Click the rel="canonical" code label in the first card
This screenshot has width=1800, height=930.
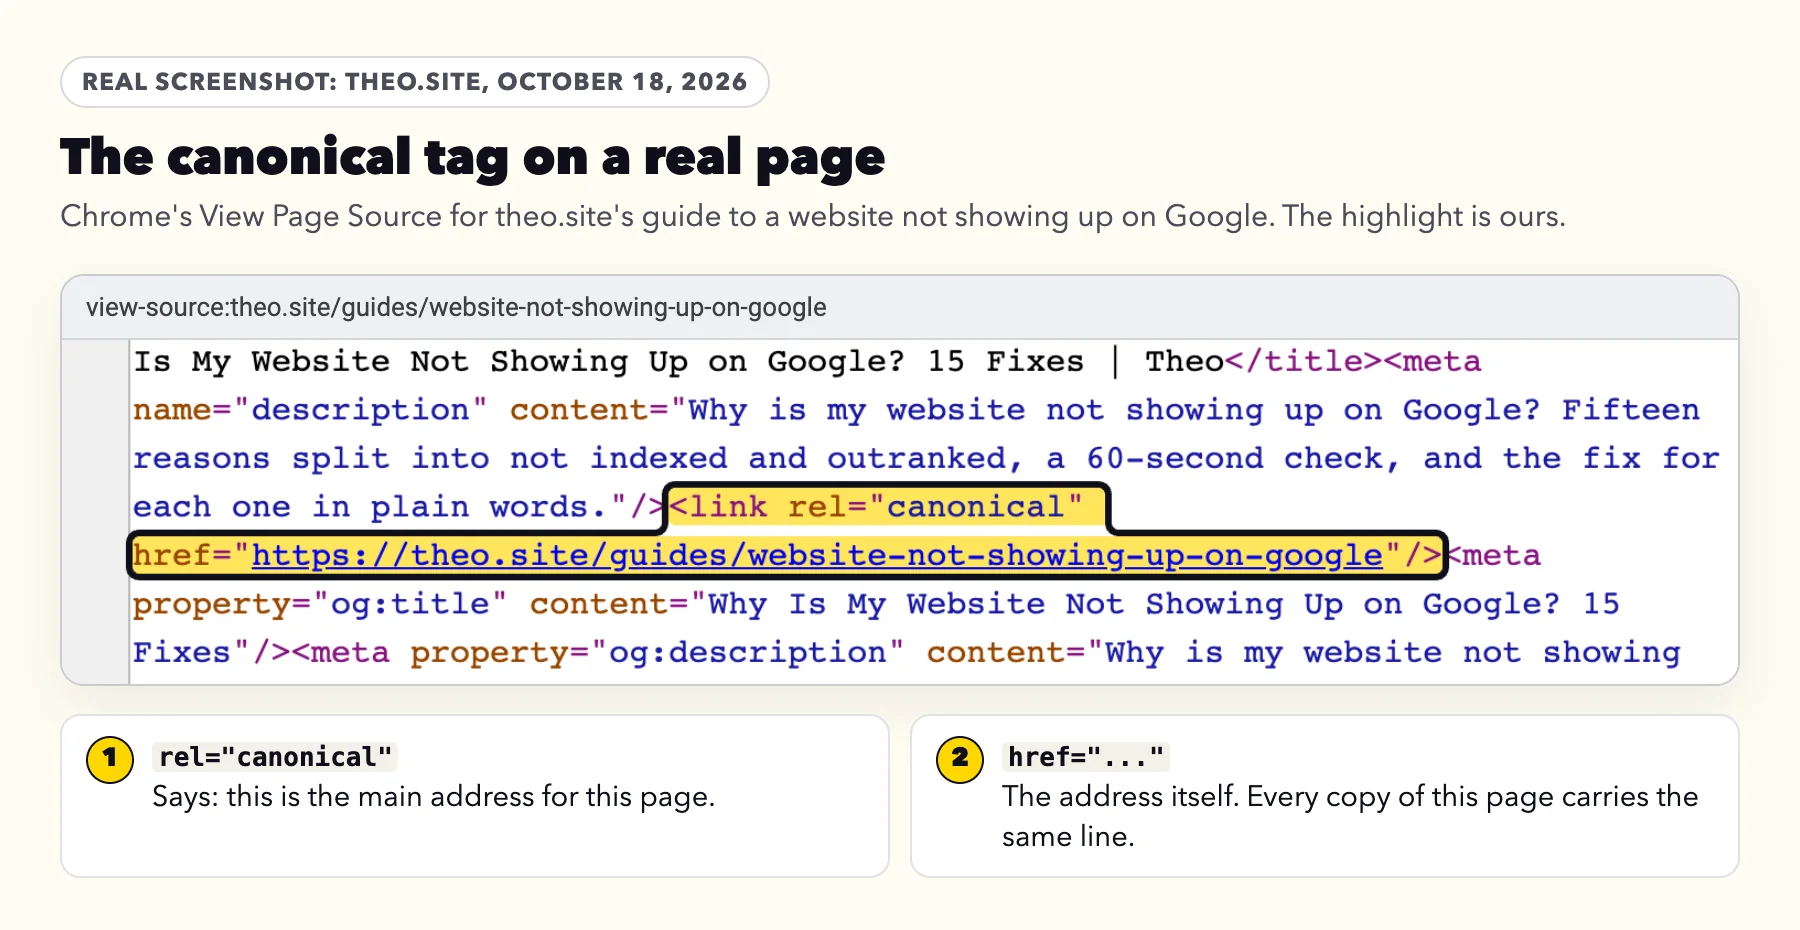(275, 757)
